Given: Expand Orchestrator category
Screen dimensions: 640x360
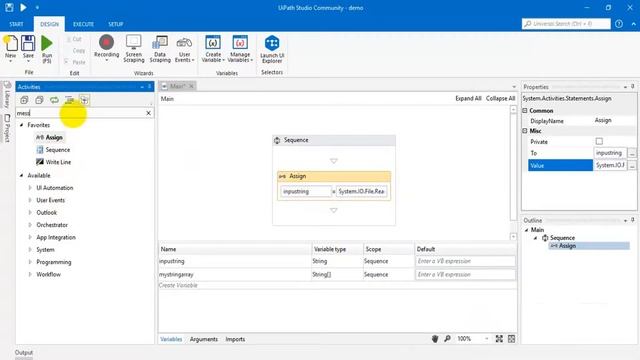Looking at the screenshot, I should click(30, 225).
